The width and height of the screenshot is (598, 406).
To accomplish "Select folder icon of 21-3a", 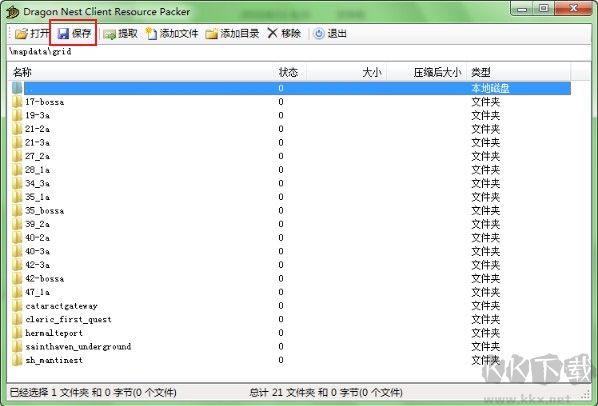I will (17, 143).
